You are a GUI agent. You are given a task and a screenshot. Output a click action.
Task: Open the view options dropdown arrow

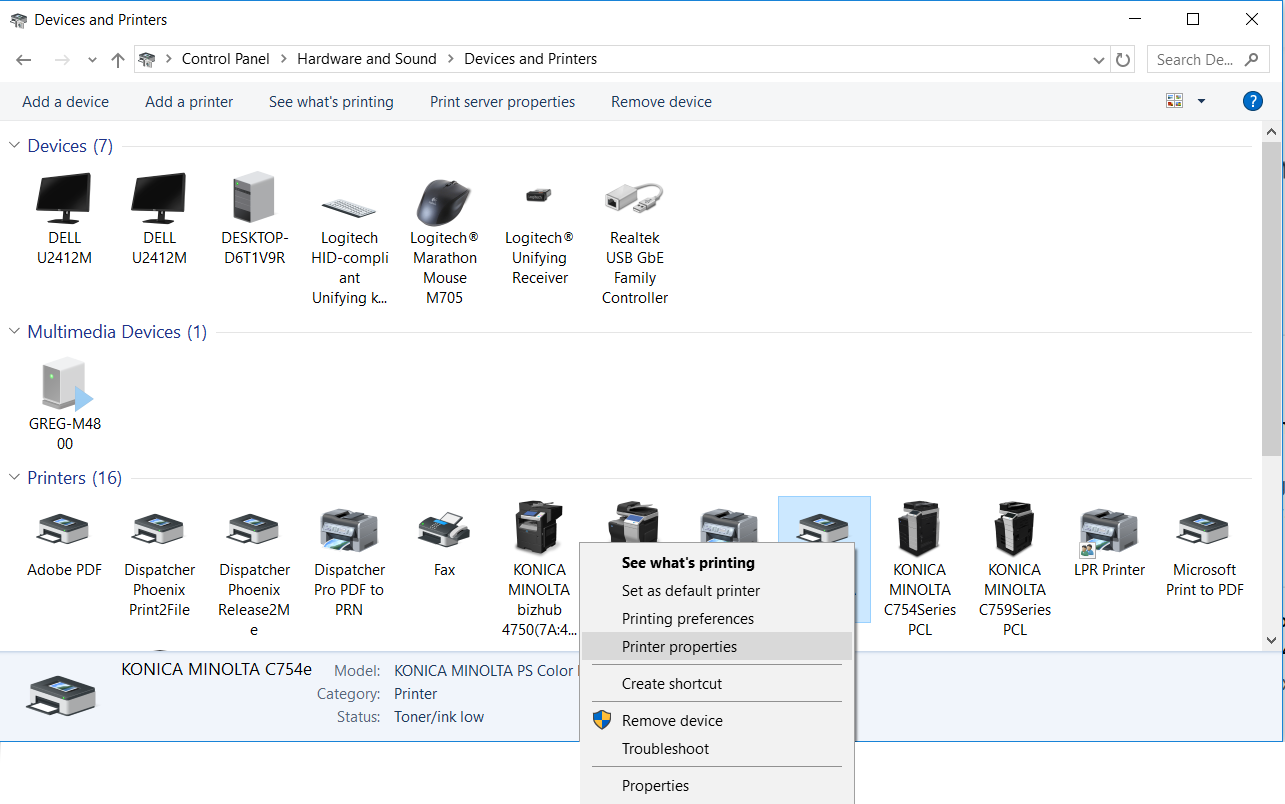click(x=1201, y=101)
